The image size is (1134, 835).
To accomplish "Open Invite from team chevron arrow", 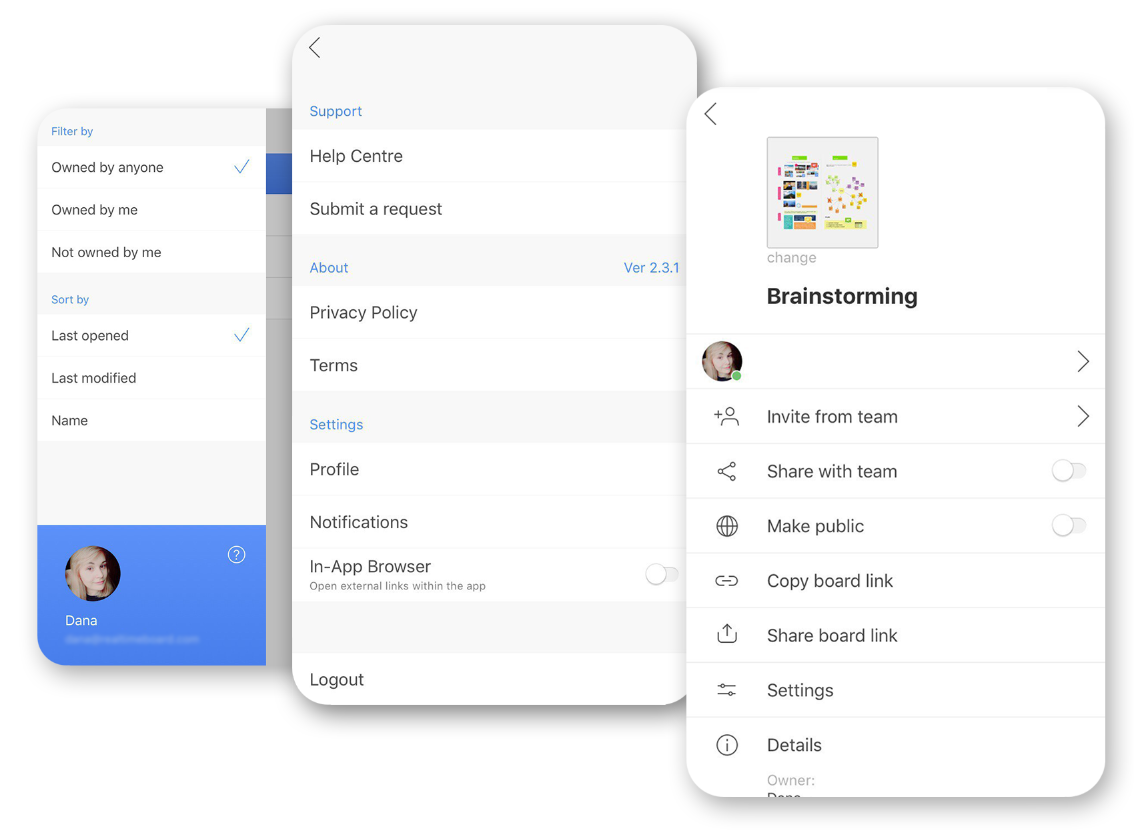I will coord(1082,417).
